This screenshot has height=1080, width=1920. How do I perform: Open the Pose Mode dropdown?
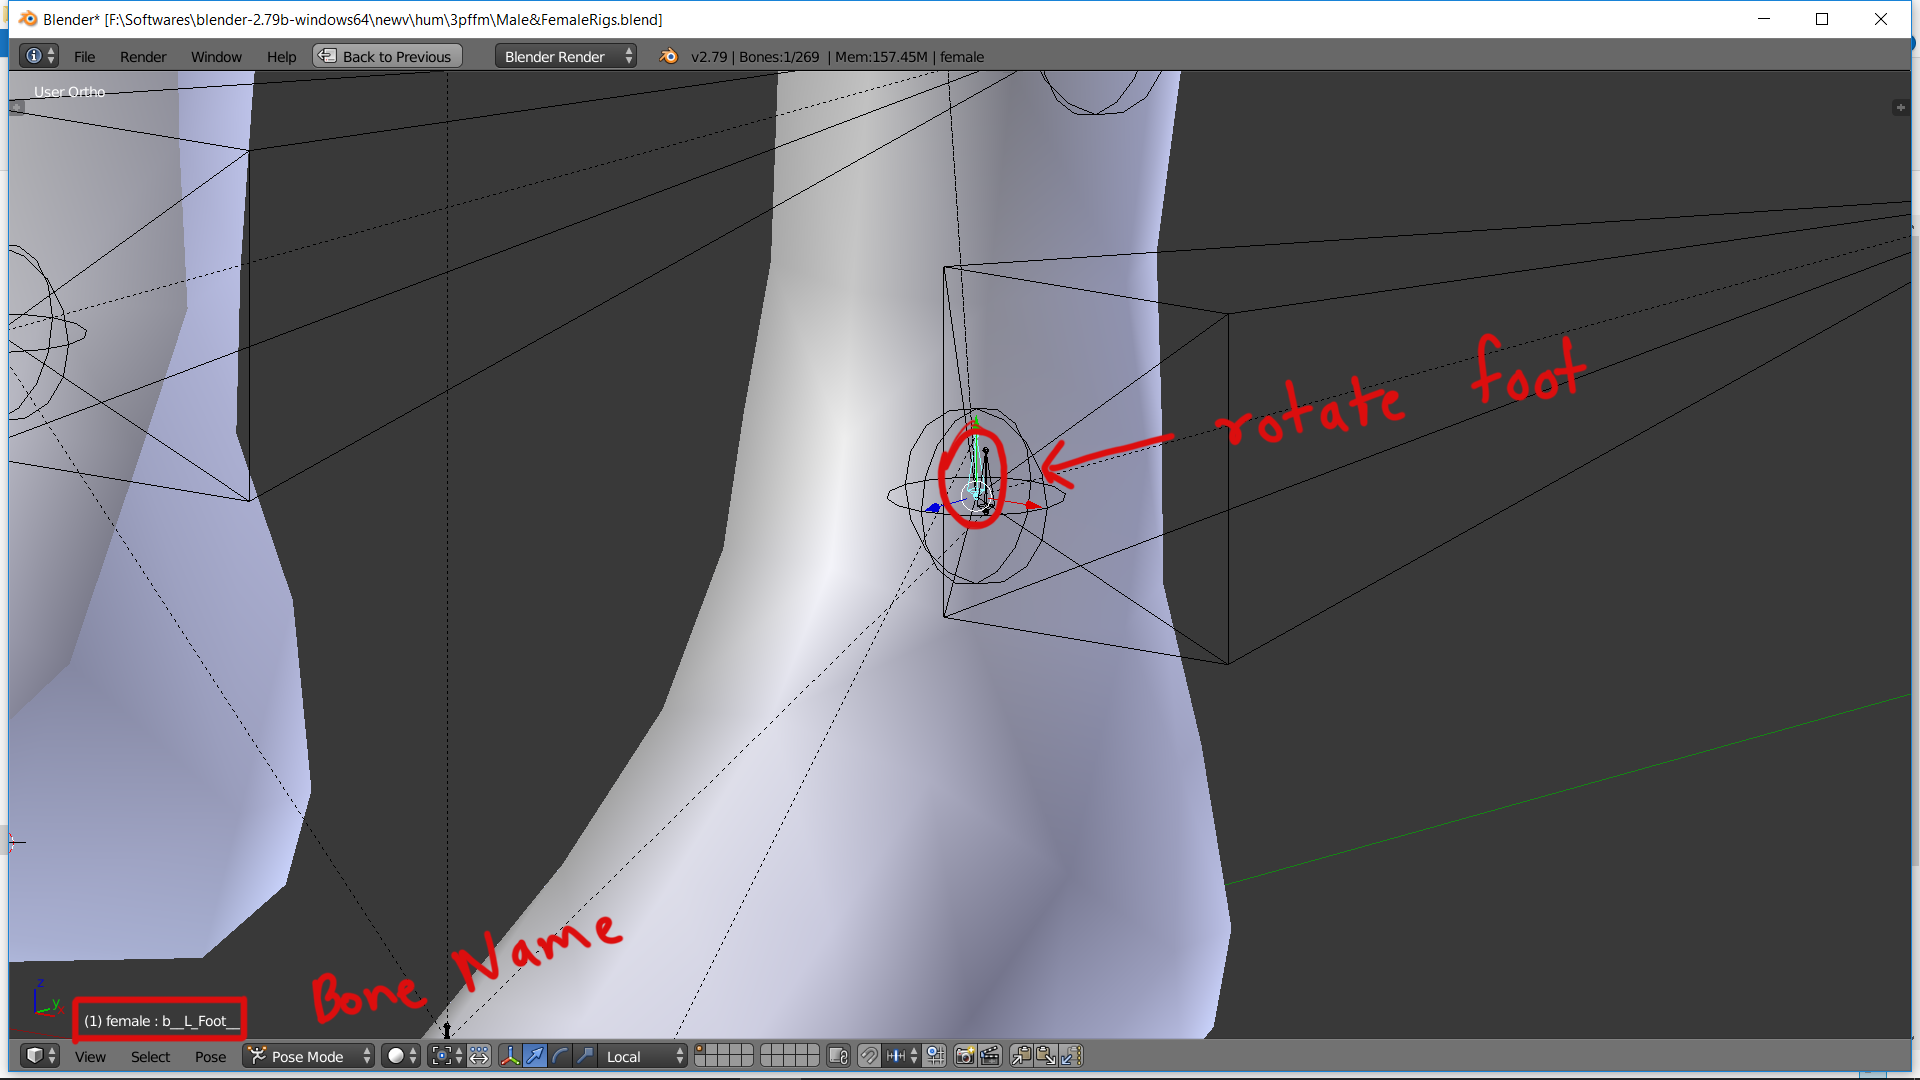coord(309,1056)
